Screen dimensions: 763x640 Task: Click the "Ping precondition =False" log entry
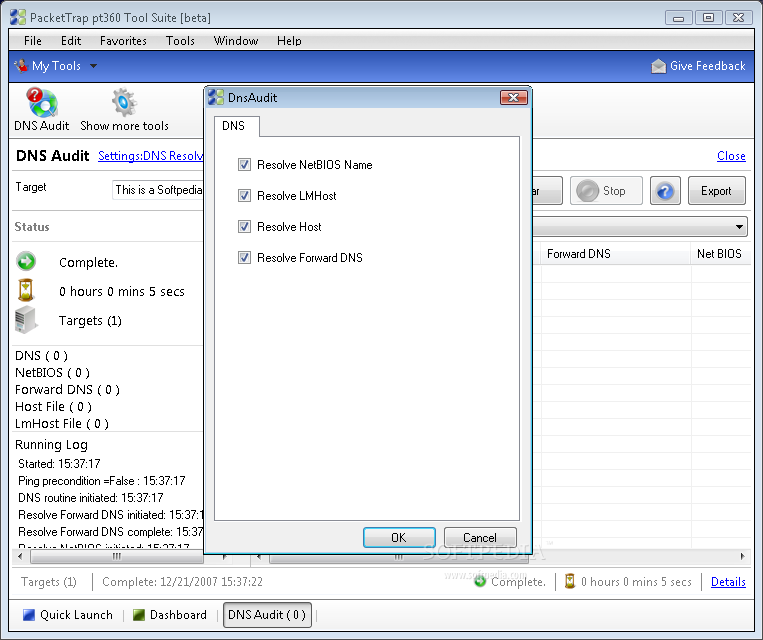[102, 481]
